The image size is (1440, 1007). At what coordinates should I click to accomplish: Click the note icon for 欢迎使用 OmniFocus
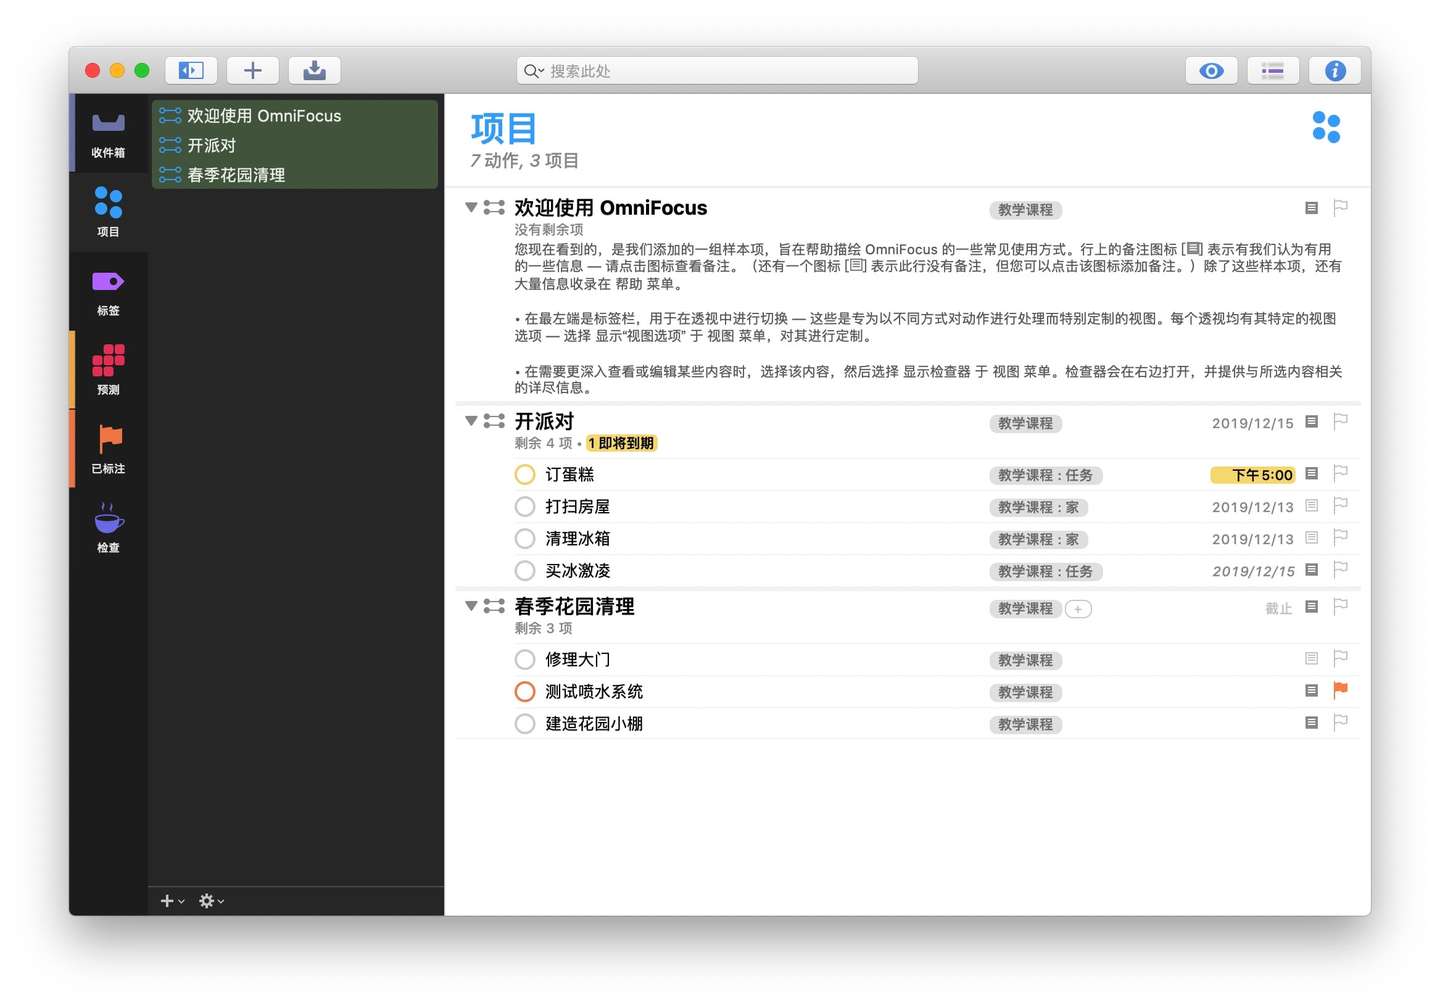pos(1311,208)
